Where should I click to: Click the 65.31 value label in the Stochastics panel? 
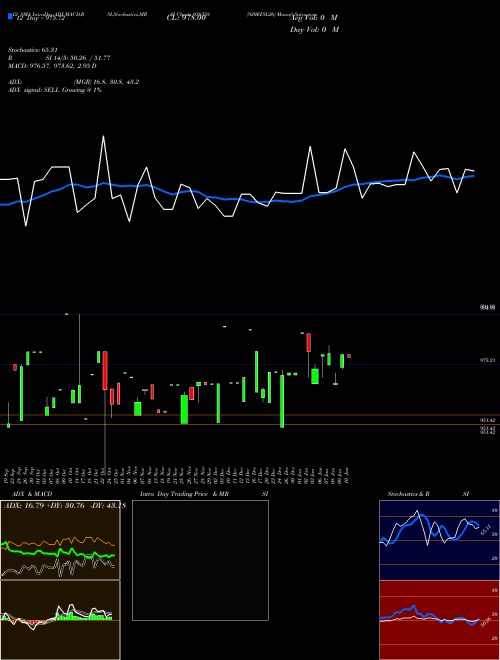tap(486, 529)
